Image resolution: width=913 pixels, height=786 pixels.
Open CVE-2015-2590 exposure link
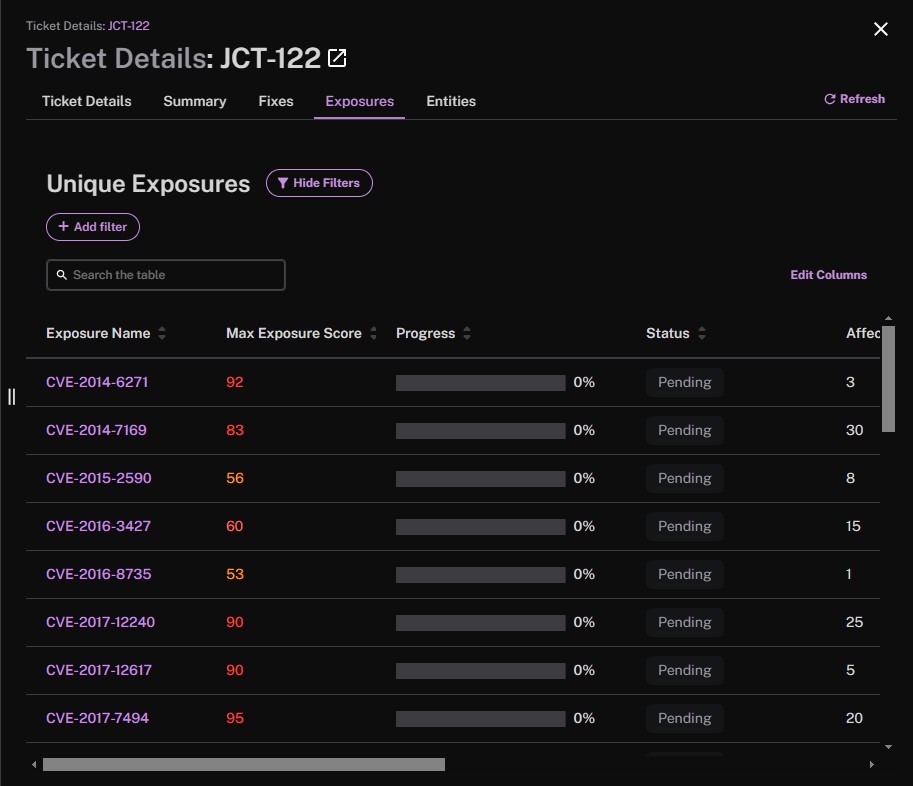tap(98, 478)
